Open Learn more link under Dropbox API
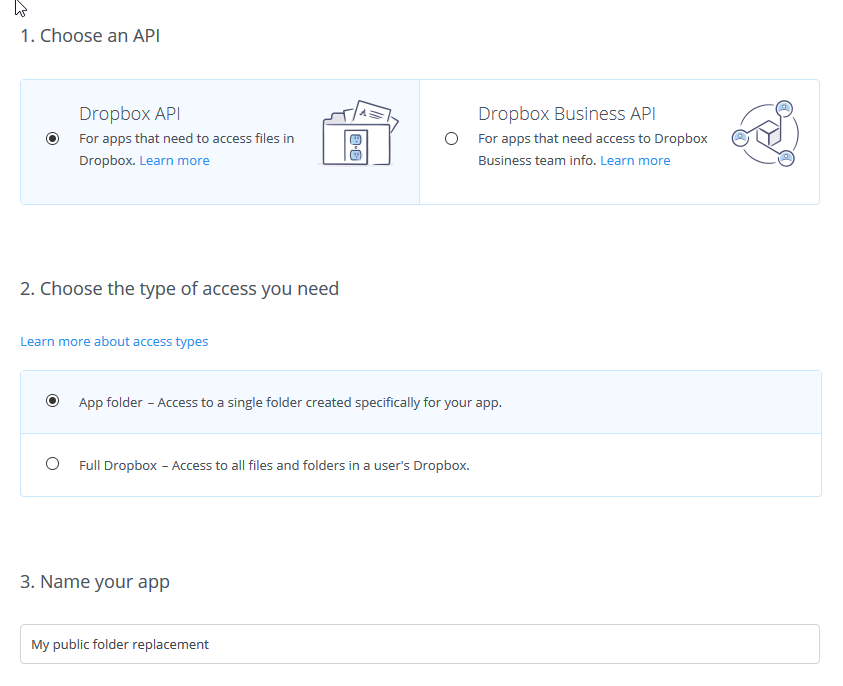This screenshot has width=843, height=686. point(174,161)
